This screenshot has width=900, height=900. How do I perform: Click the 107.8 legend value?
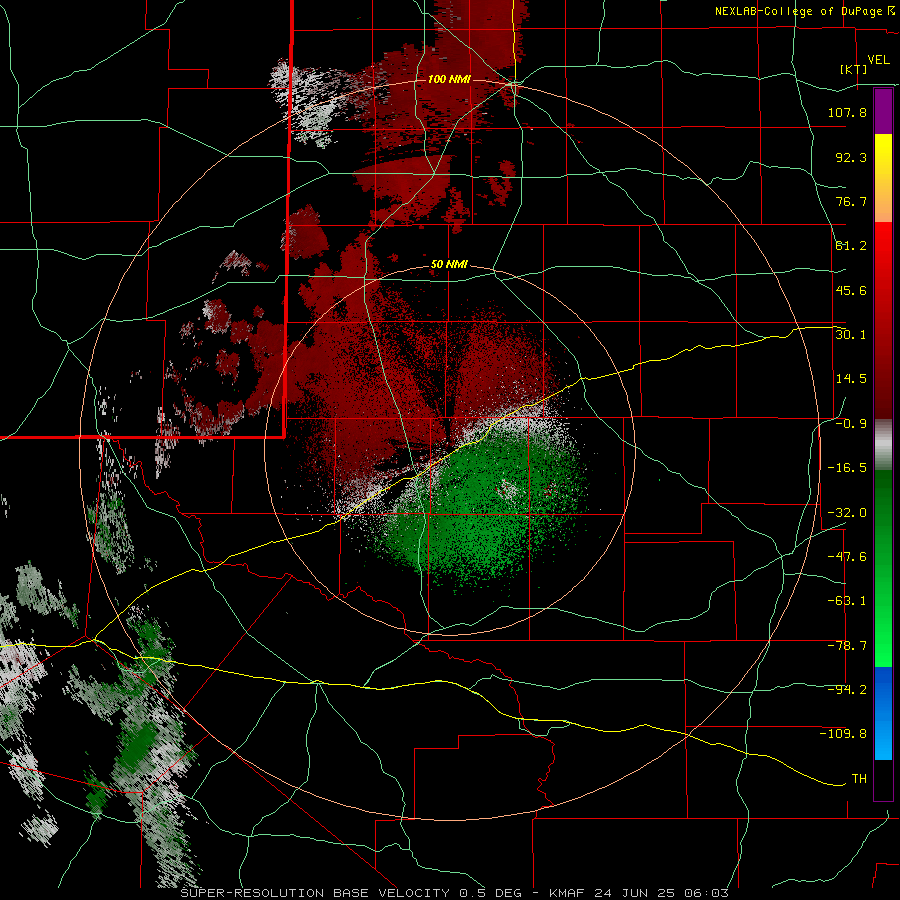click(x=847, y=112)
